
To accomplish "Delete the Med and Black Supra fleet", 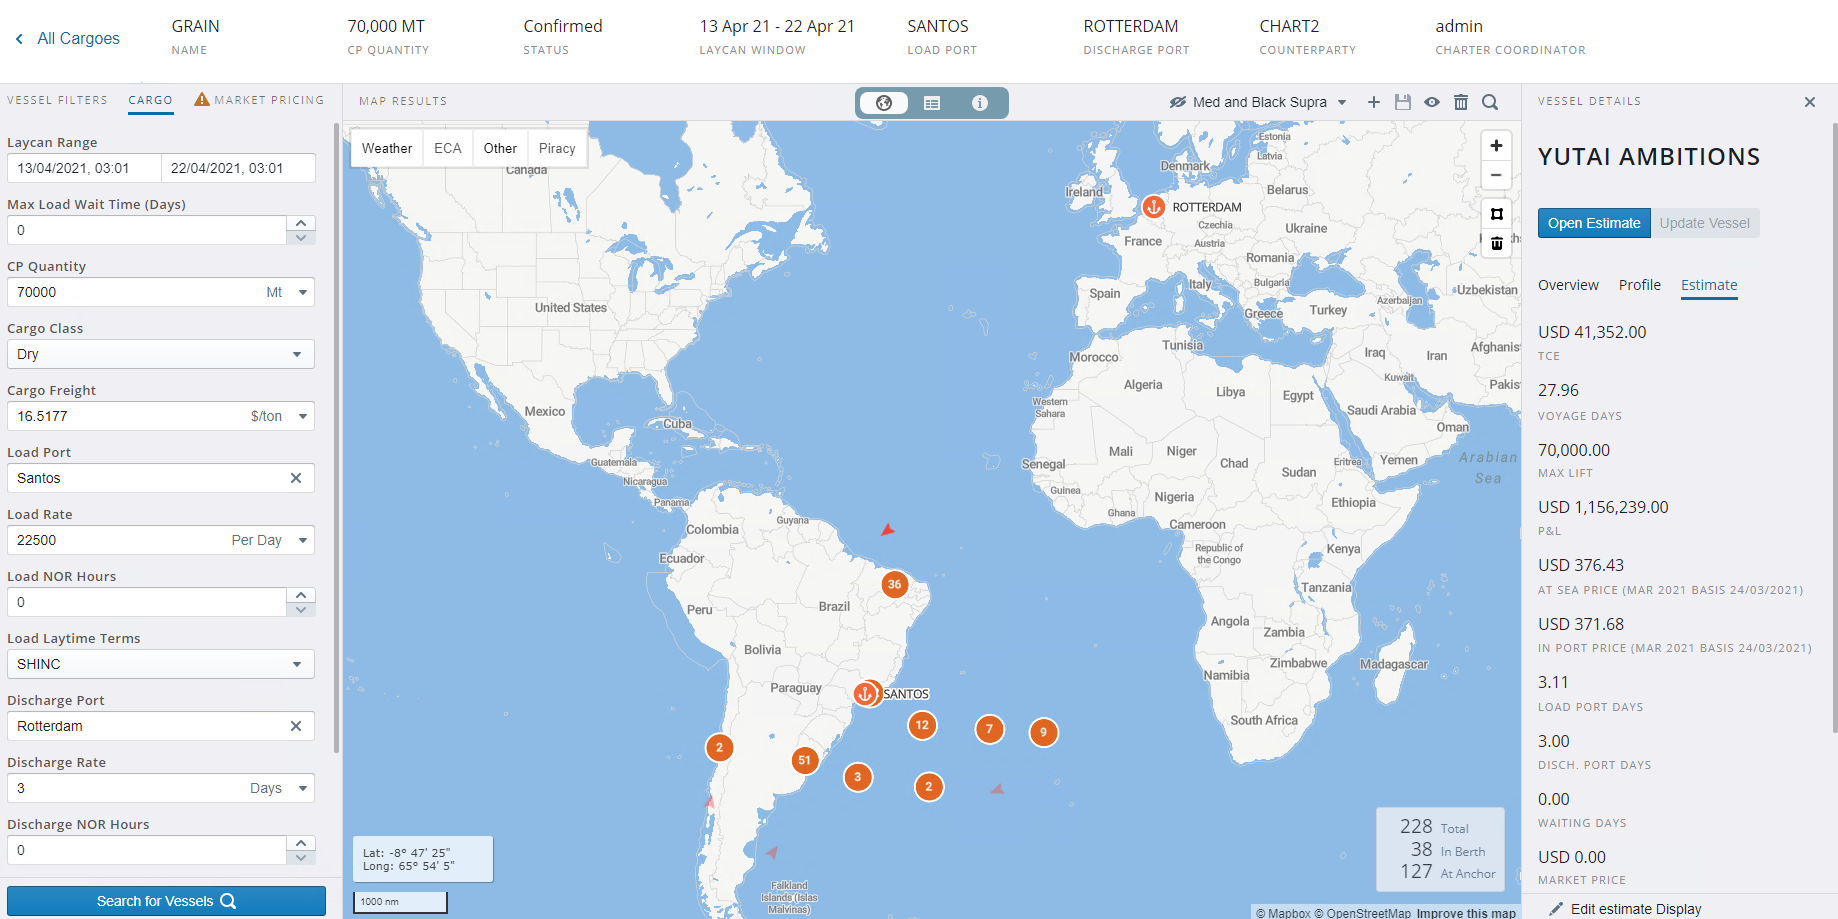I will tap(1461, 102).
